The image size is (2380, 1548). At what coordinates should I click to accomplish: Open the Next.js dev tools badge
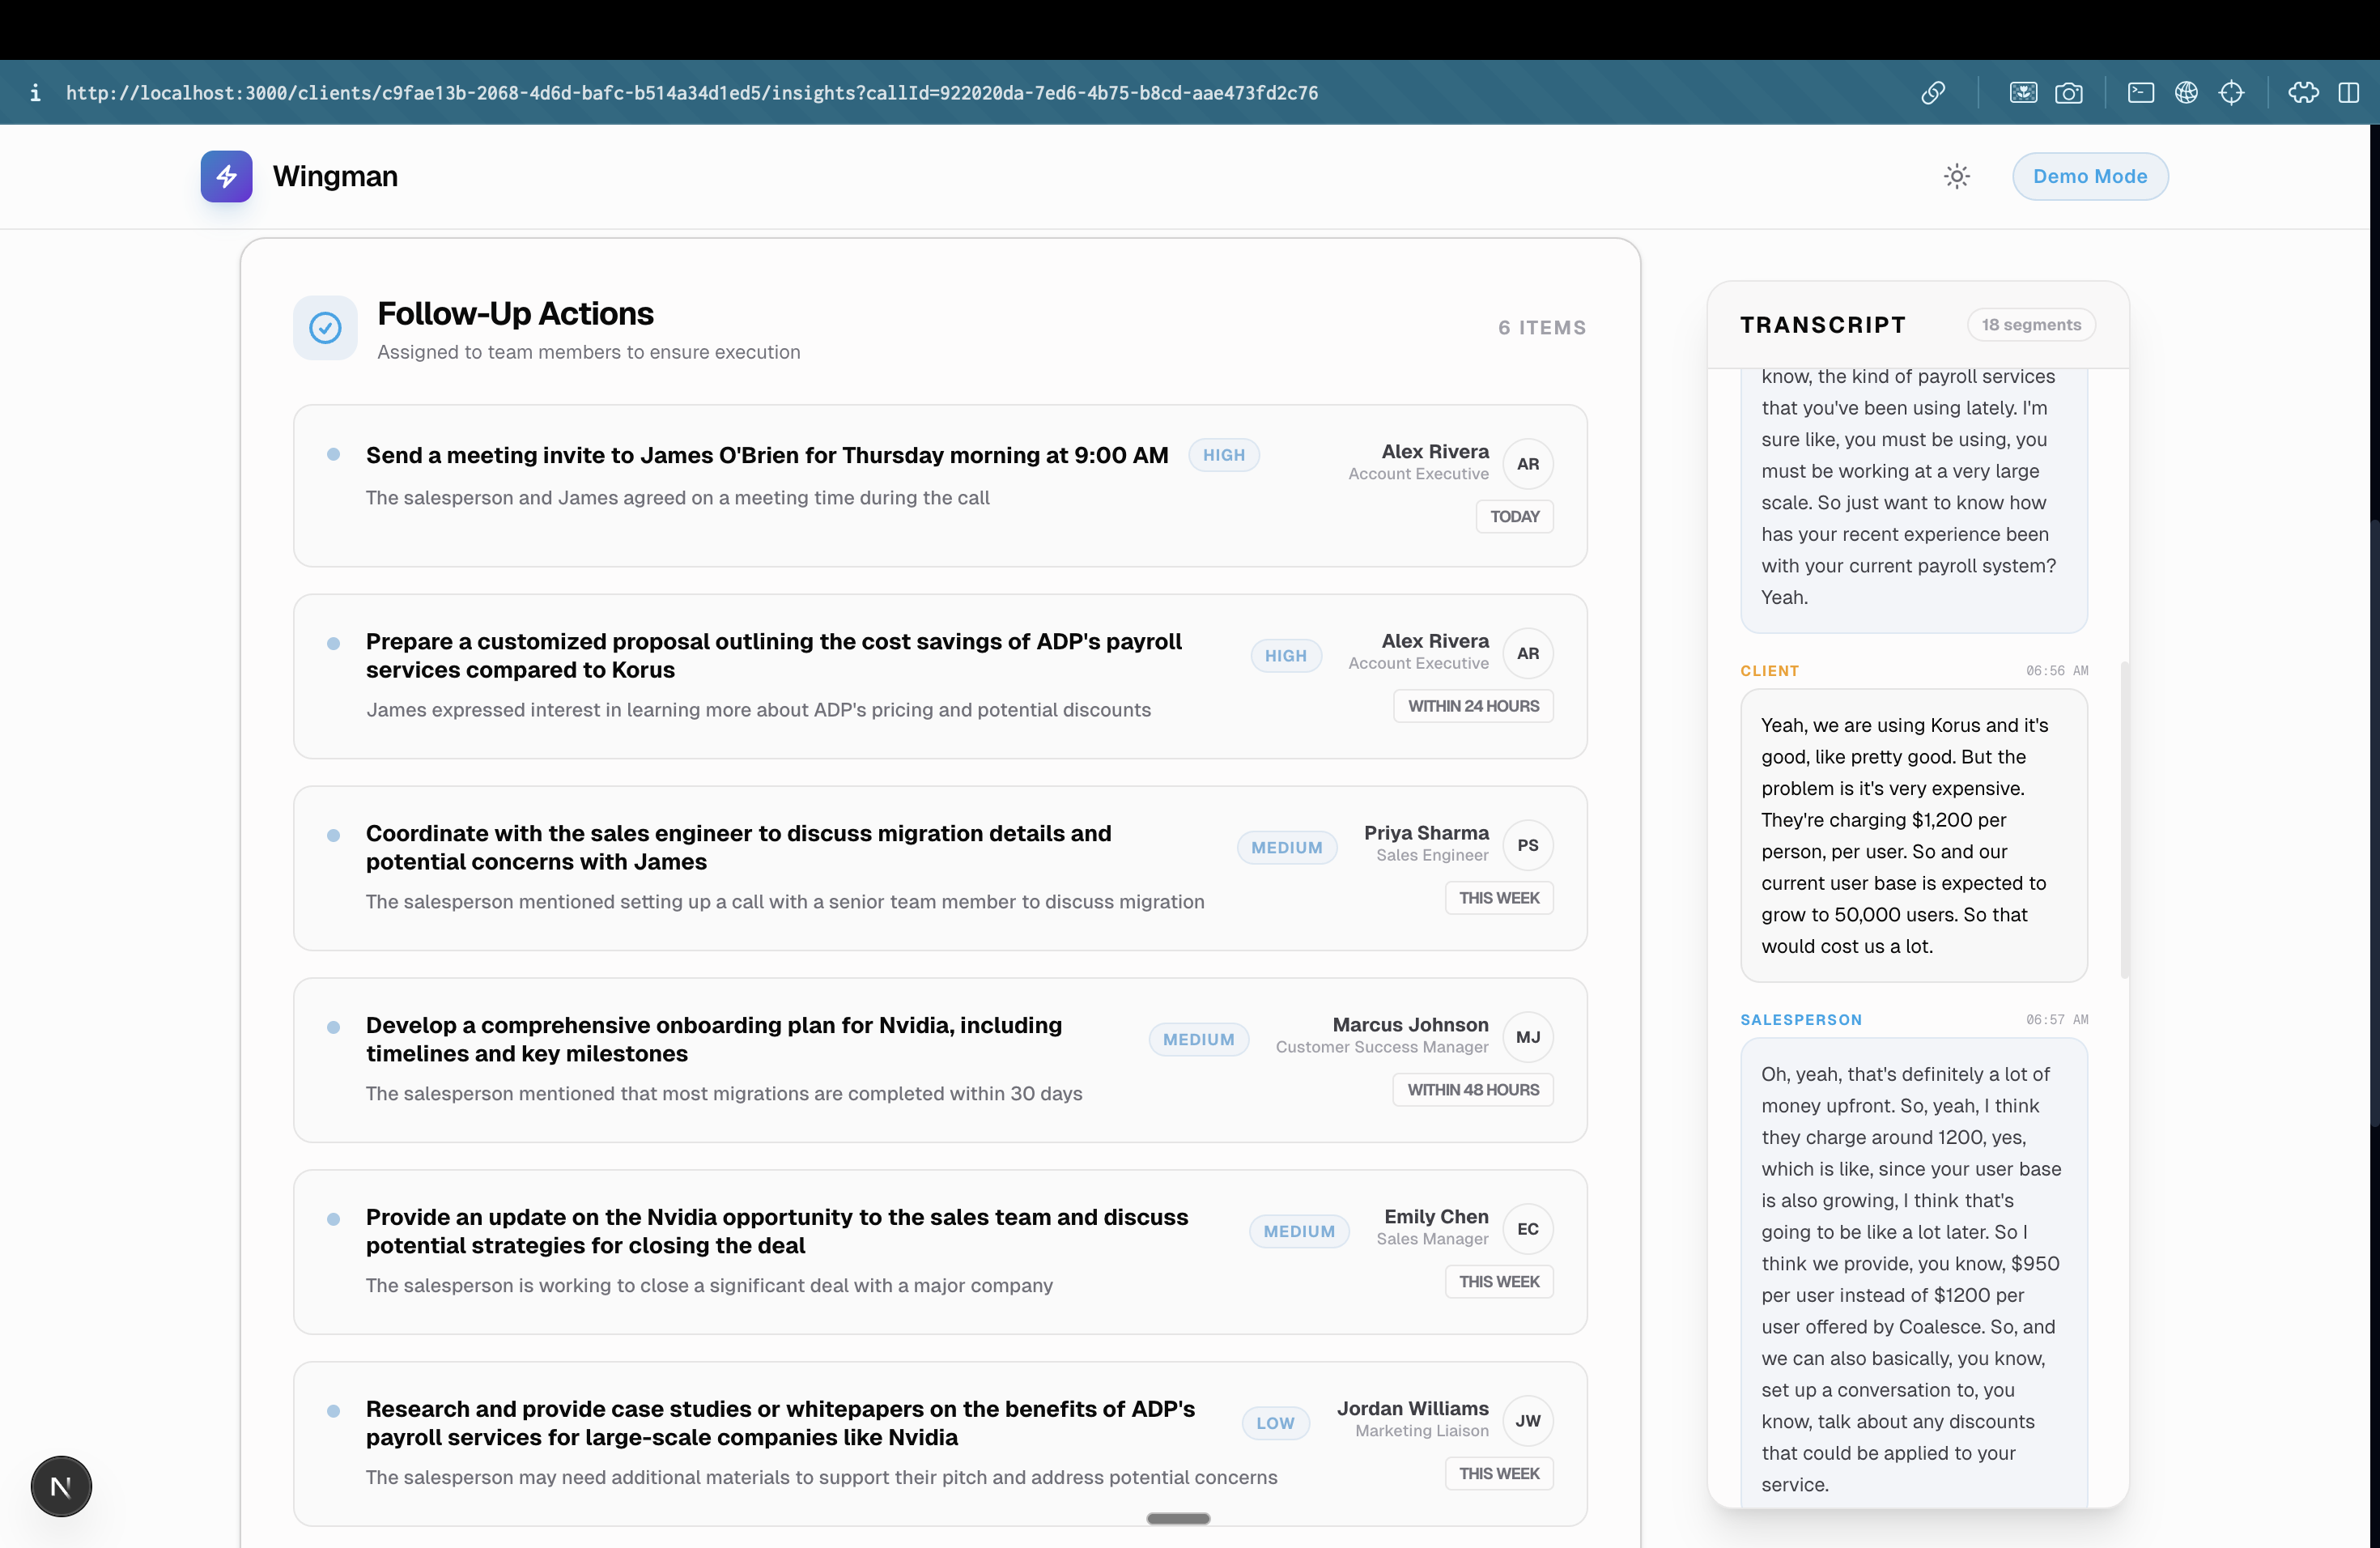(61, 1486)
